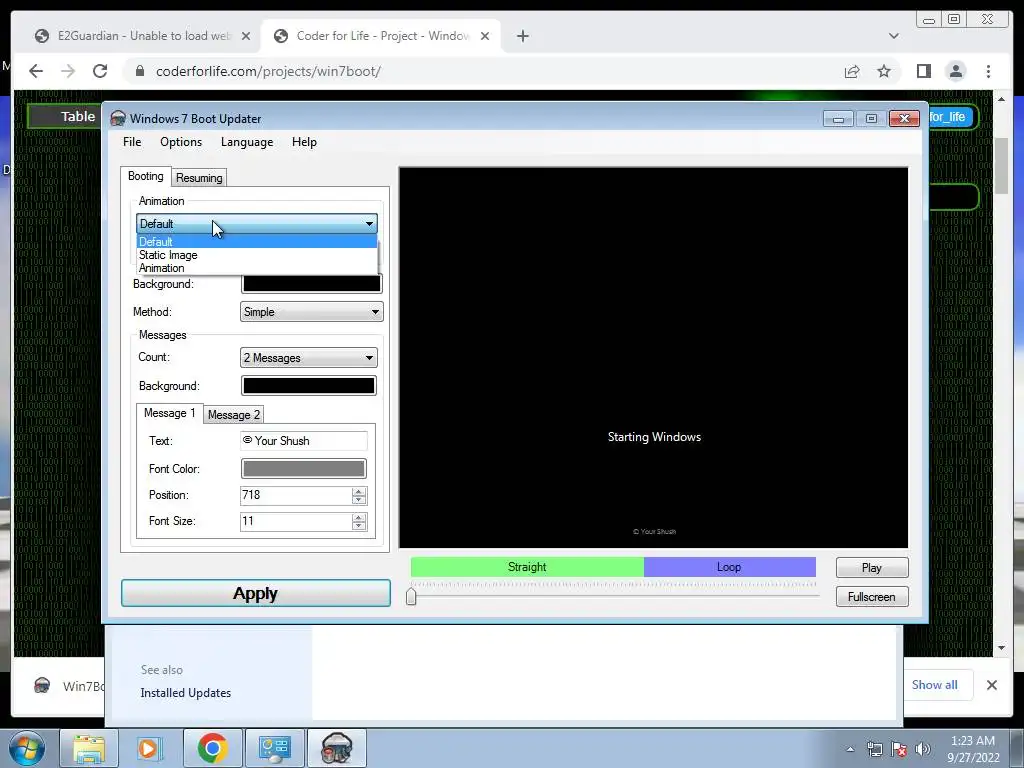This screenshot has width=1024, height=768.
Task: Click the address bar URL
Action: (x=268, y=71)
